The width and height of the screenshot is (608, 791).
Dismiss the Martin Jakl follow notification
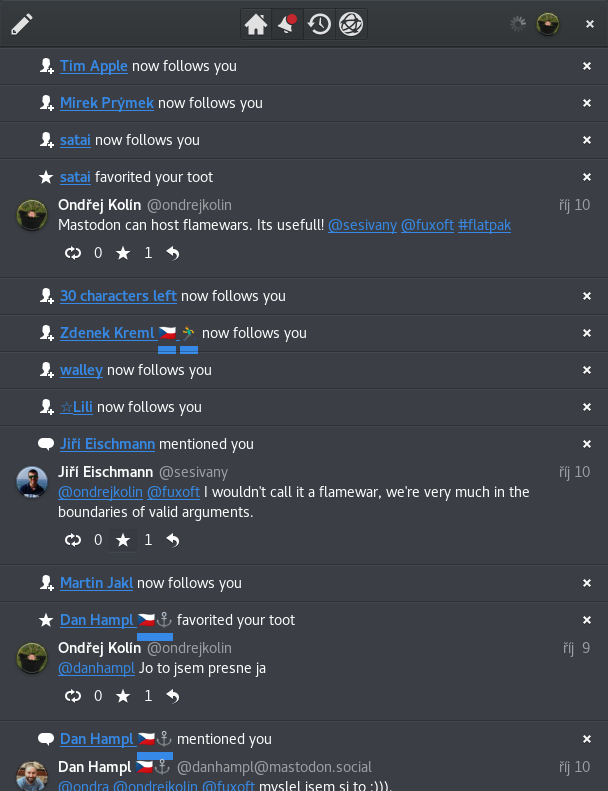tap(587, 583)
